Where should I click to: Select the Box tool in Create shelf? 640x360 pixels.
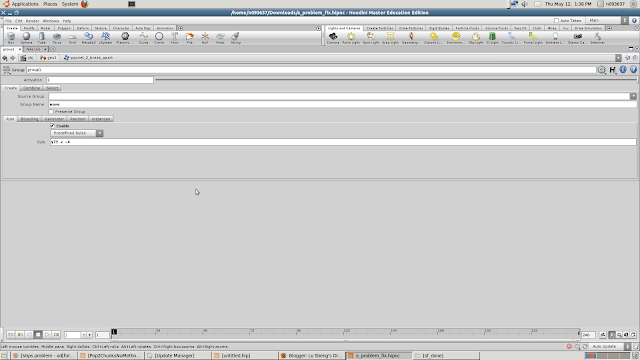(x=11, y=38)
